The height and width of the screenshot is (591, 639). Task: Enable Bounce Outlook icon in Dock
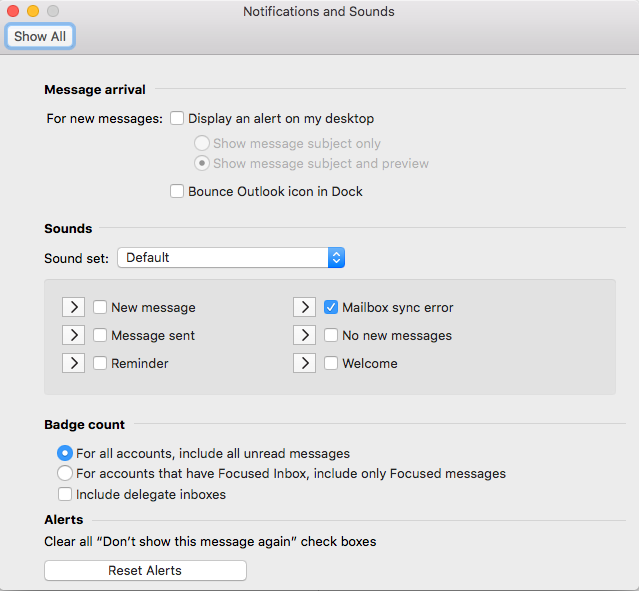click(x=177, y=191)
